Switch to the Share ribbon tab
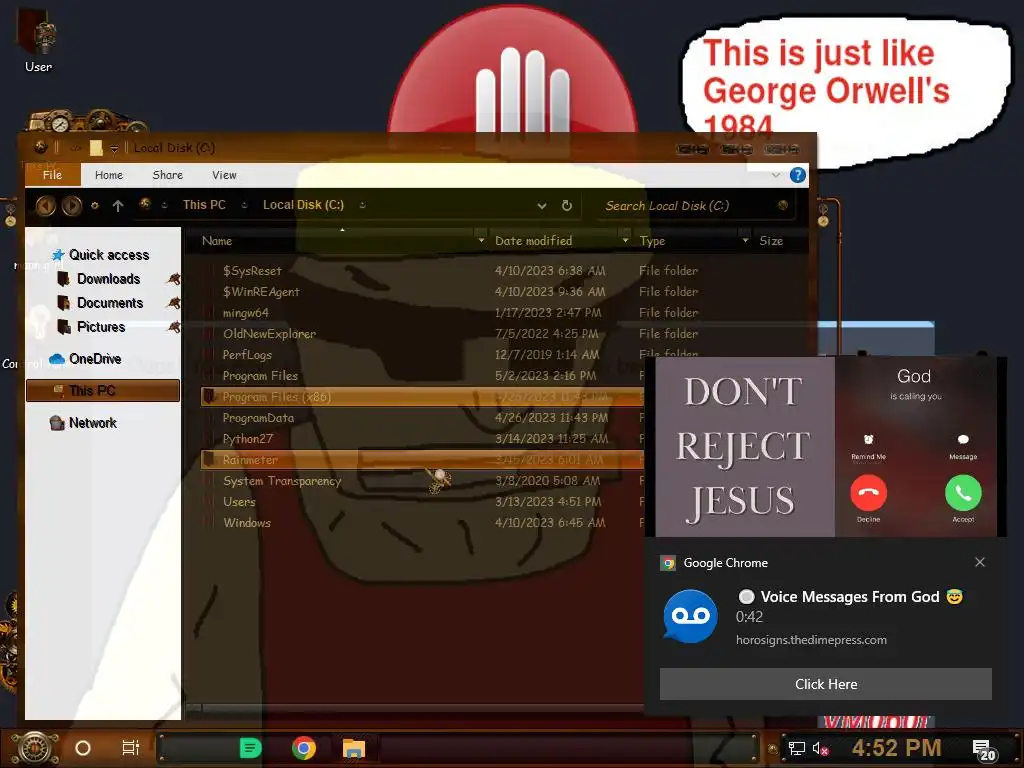The image size is (1024, 768). (x=167, y=175)
